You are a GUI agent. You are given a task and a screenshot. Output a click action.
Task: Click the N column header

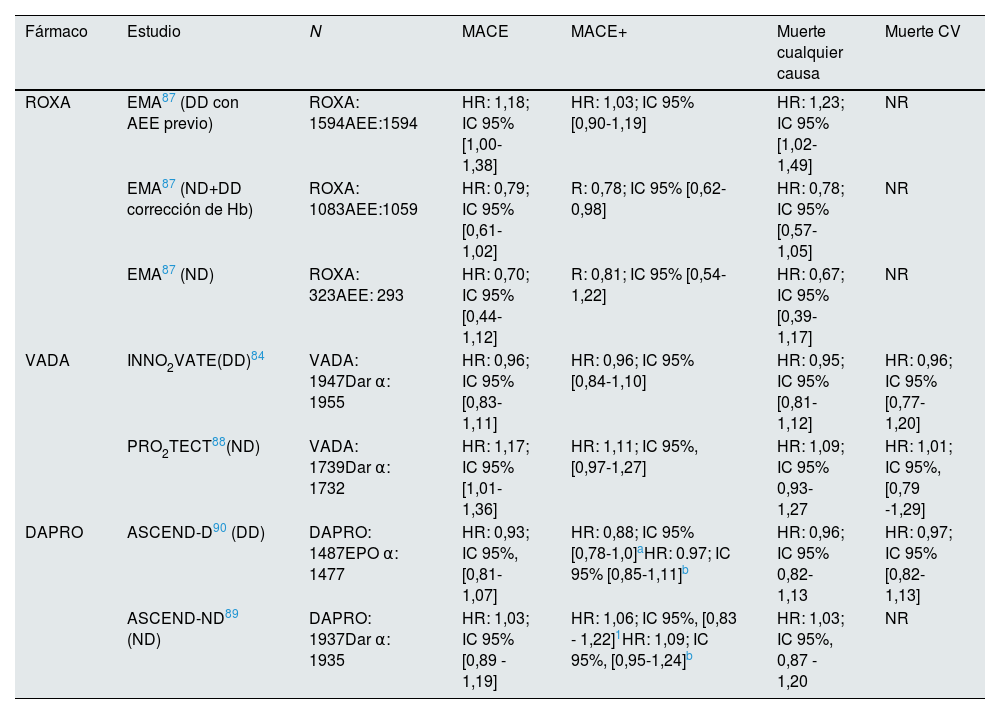click(316, 32)
